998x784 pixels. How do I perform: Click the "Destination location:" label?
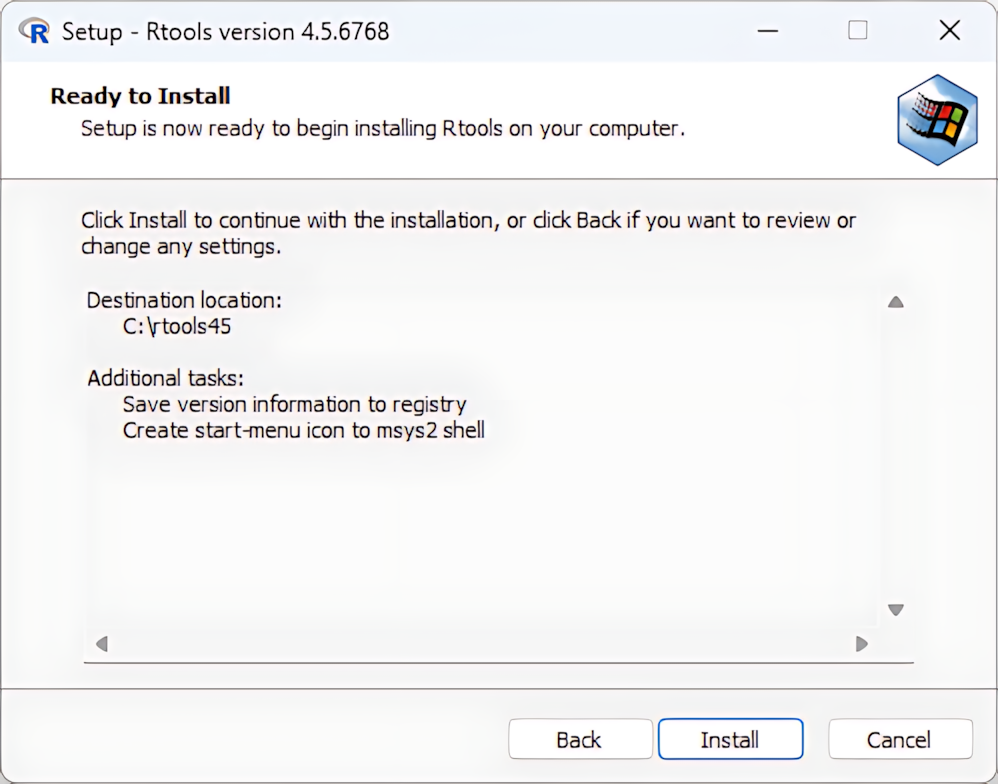[x=184, y=300]
